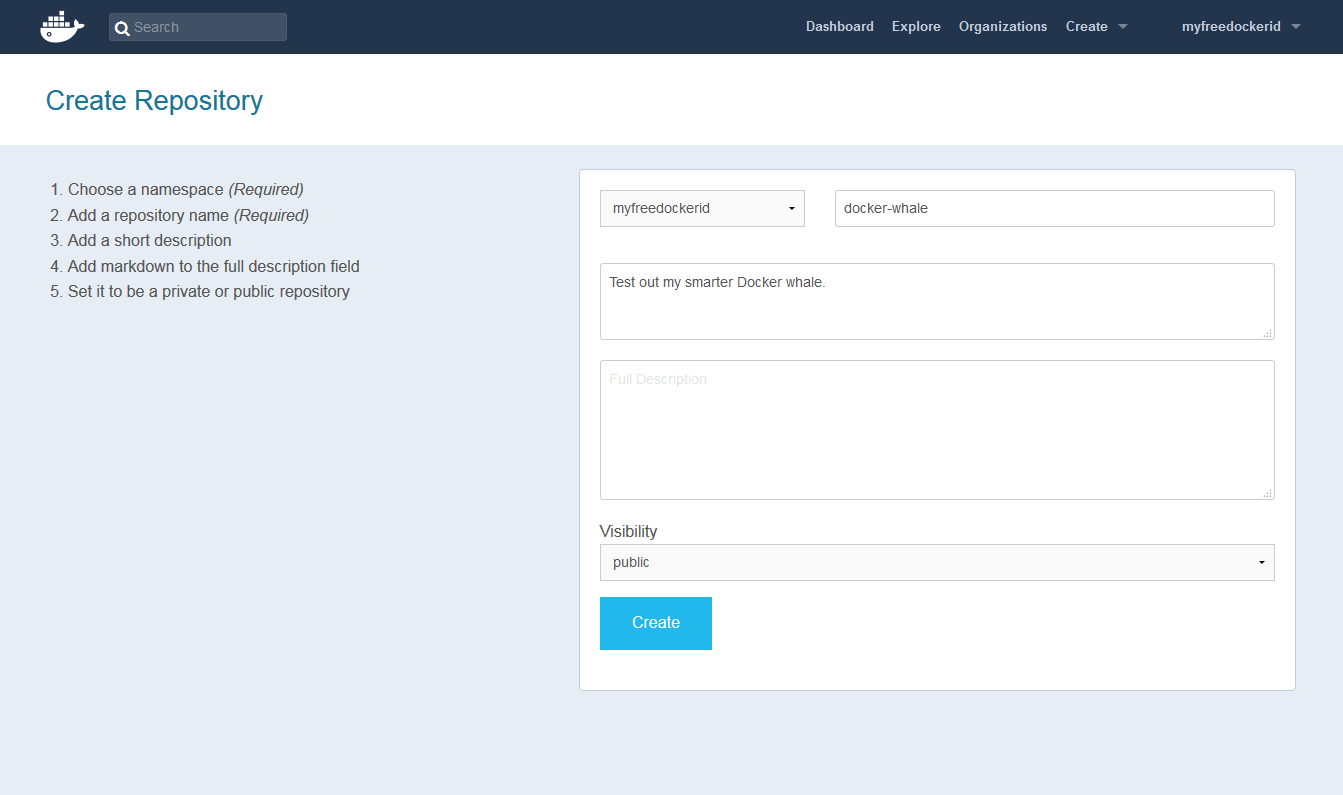The image size is (1343, 795).
Task: Click 'Add a repository name (Required)' text
Action: [x=188, y=215]
